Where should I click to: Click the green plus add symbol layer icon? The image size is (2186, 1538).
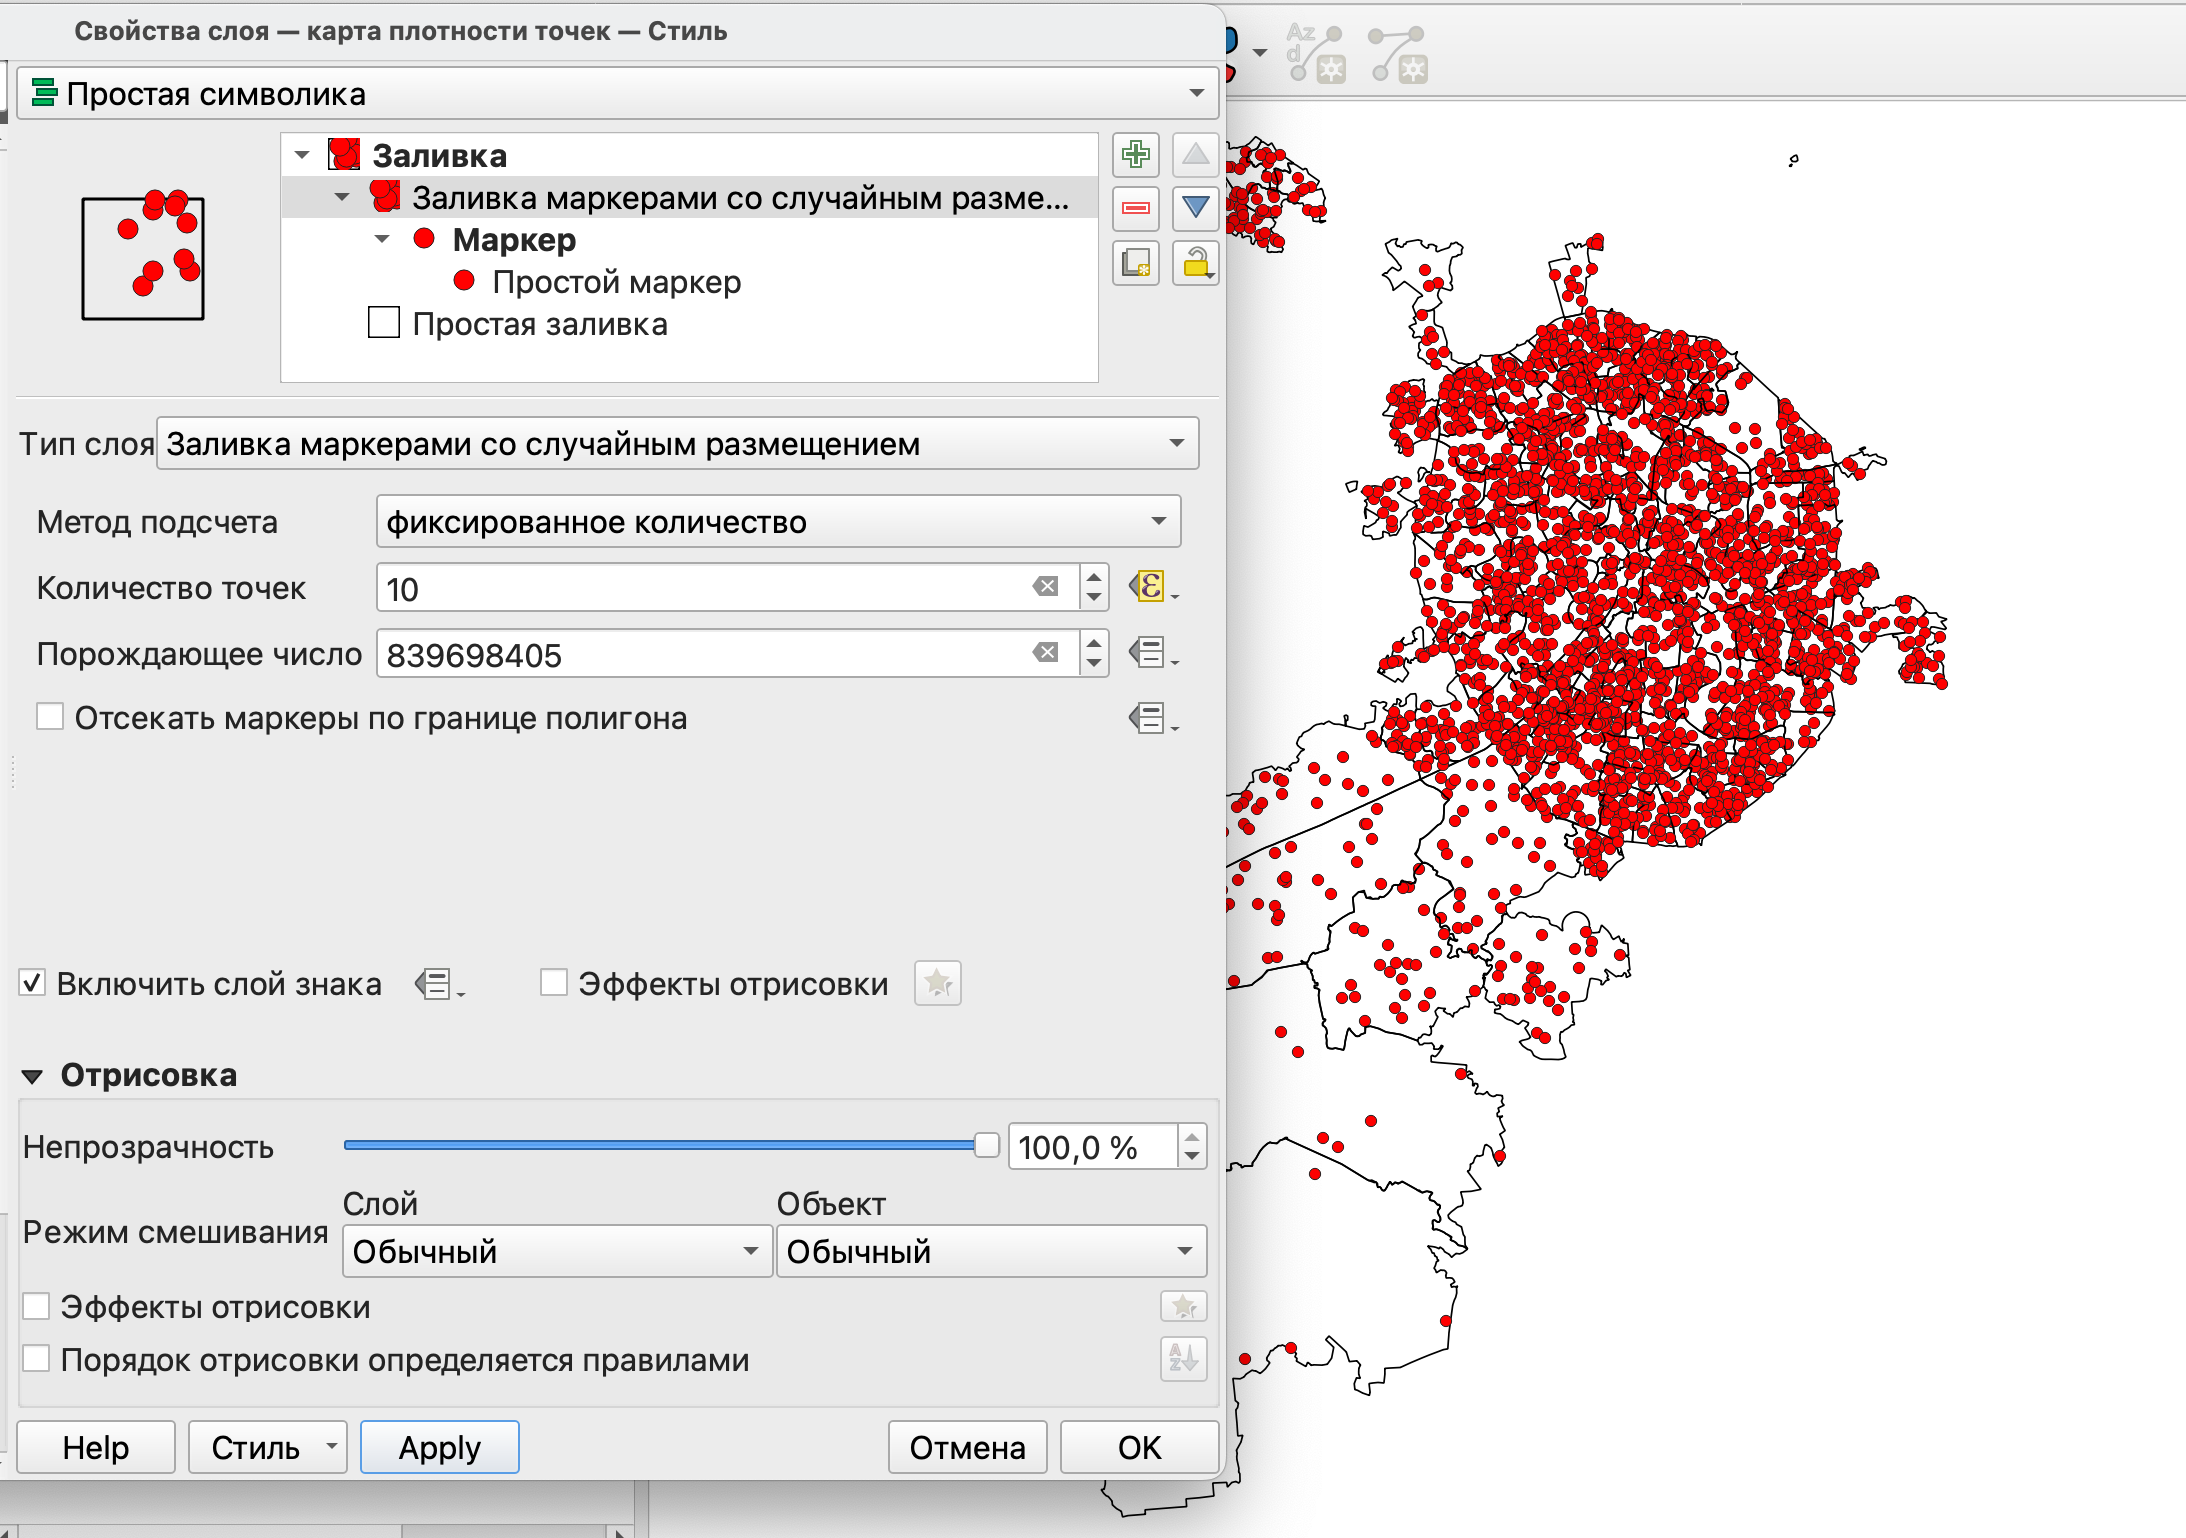point(1135,155)
